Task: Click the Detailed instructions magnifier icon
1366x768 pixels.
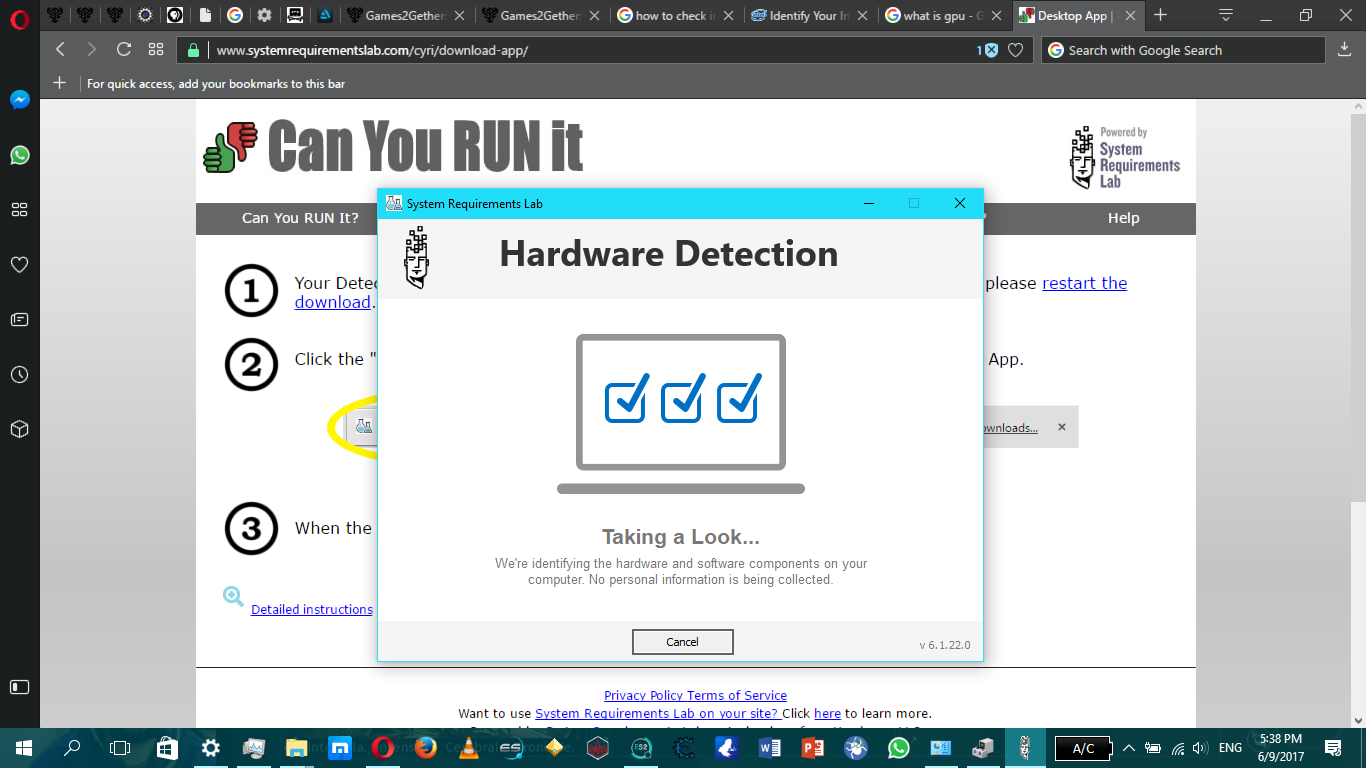Action: 233,597
